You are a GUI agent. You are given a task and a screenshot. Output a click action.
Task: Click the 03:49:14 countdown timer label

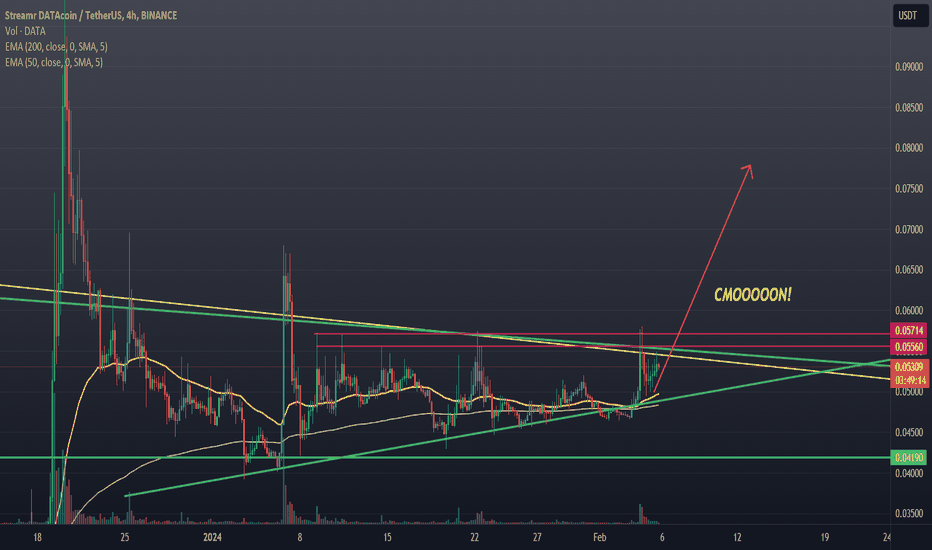(x=909, y=381)
